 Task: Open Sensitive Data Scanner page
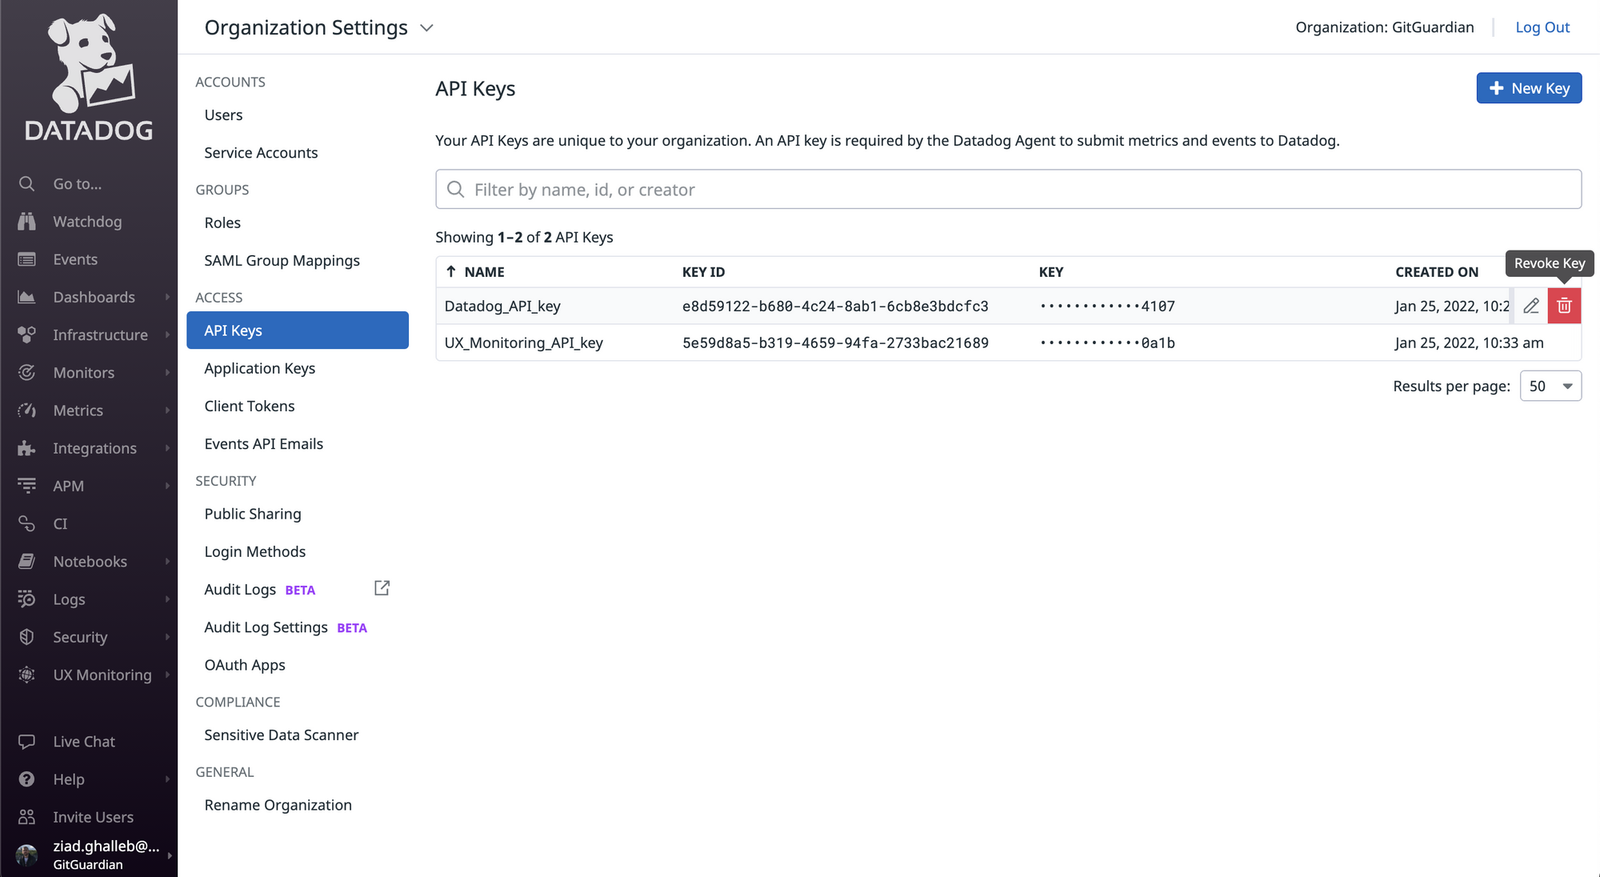pyautogui.click(x=281, y=735)
